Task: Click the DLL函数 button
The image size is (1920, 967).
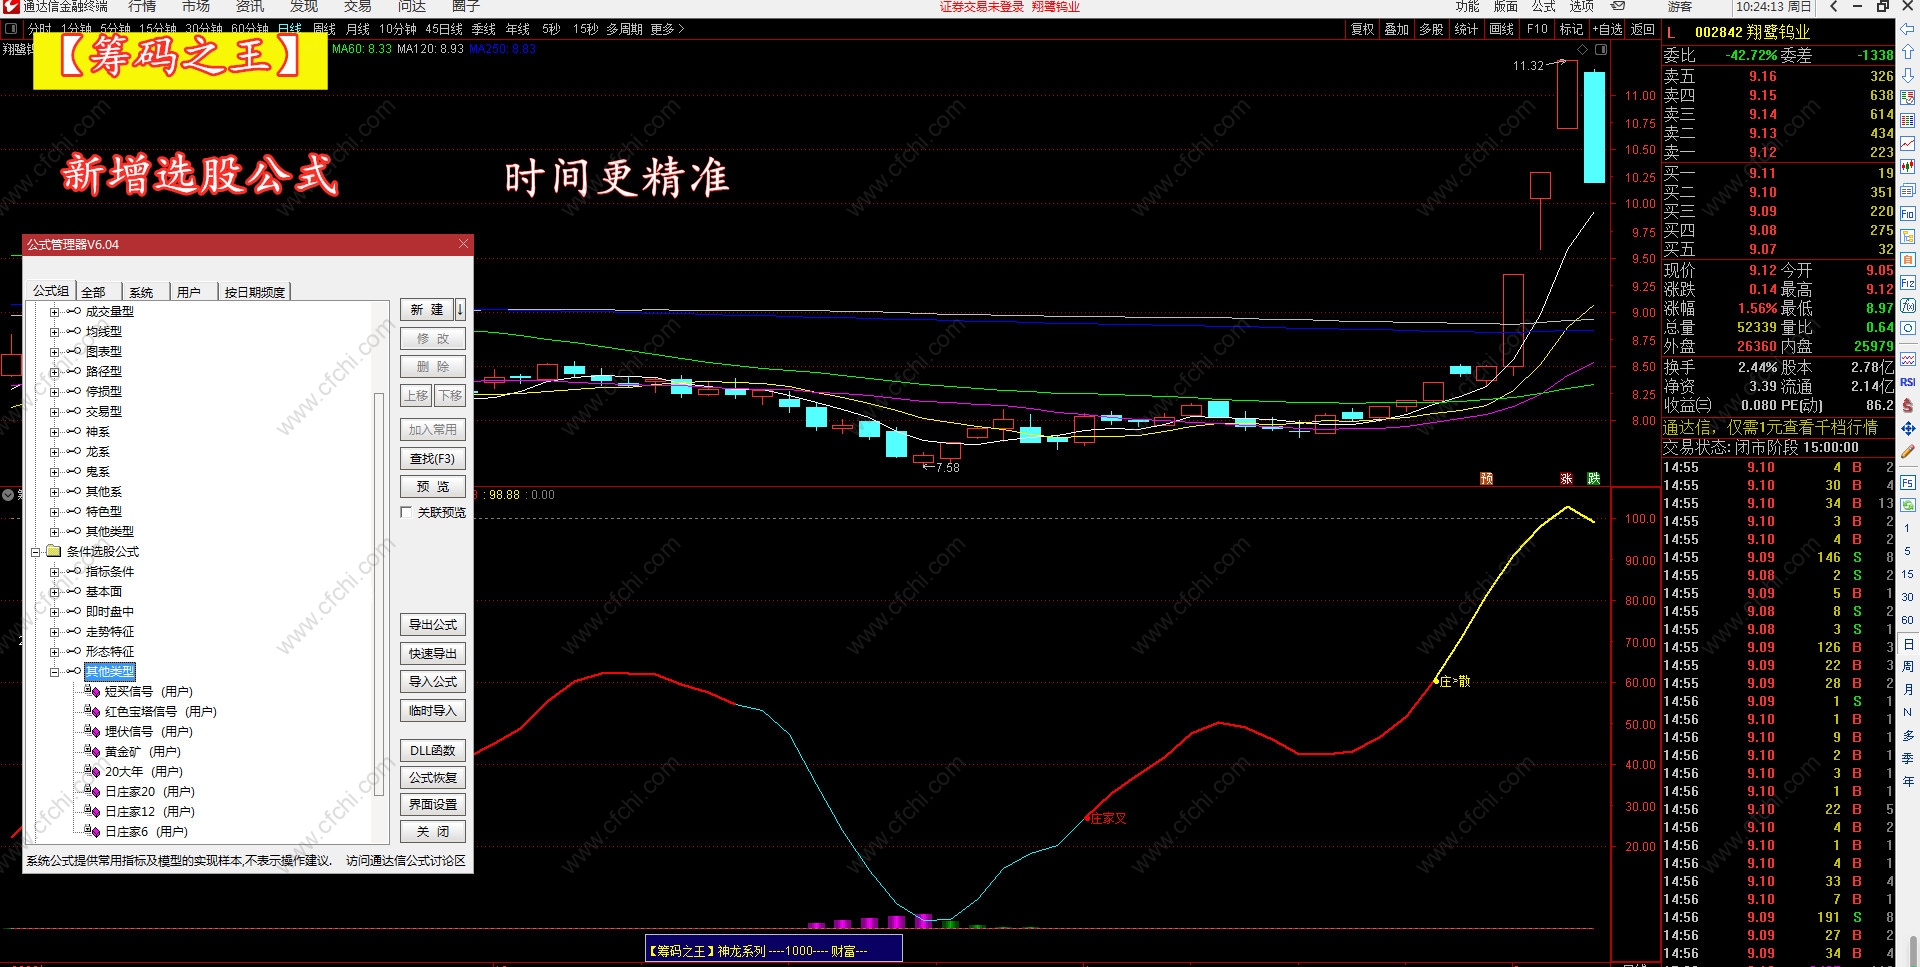Action: coord(433,751)
